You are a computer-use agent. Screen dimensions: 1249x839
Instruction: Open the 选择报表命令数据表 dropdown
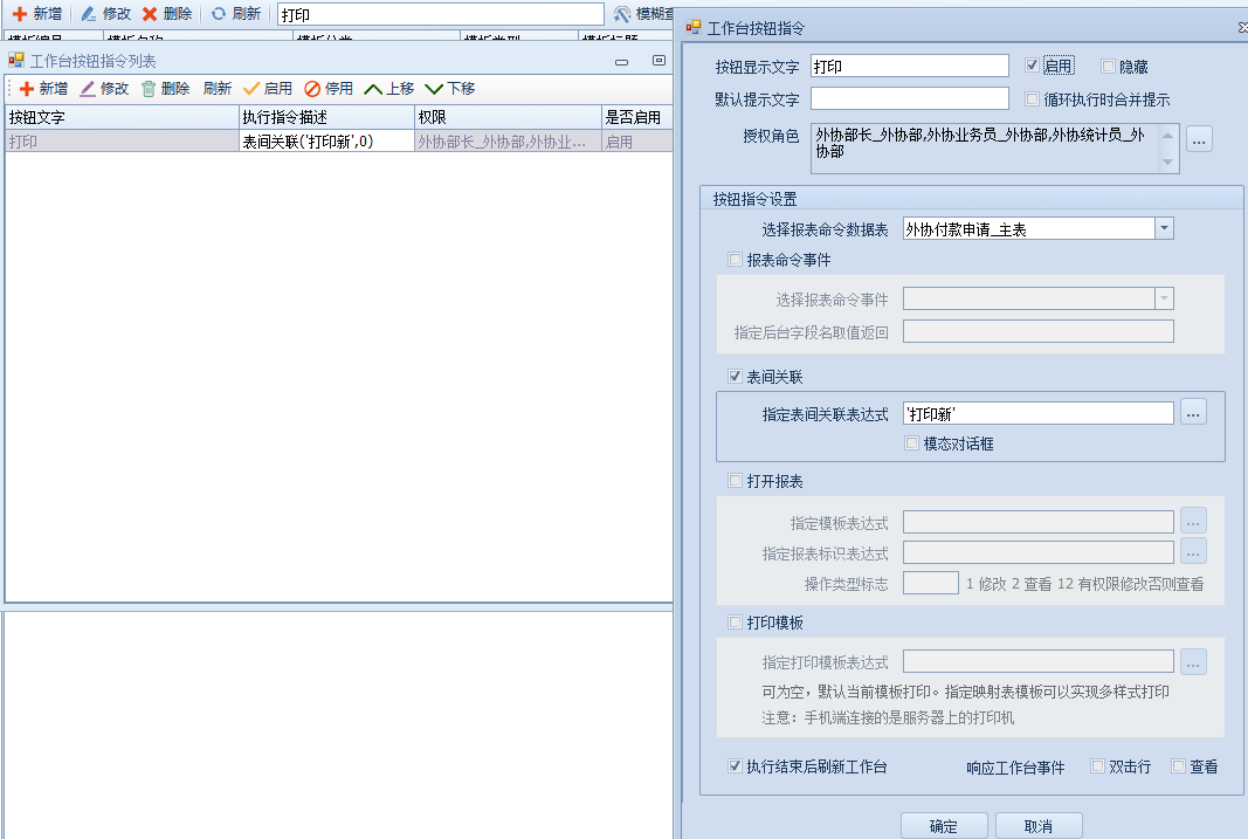click(x=1164, y=229)
